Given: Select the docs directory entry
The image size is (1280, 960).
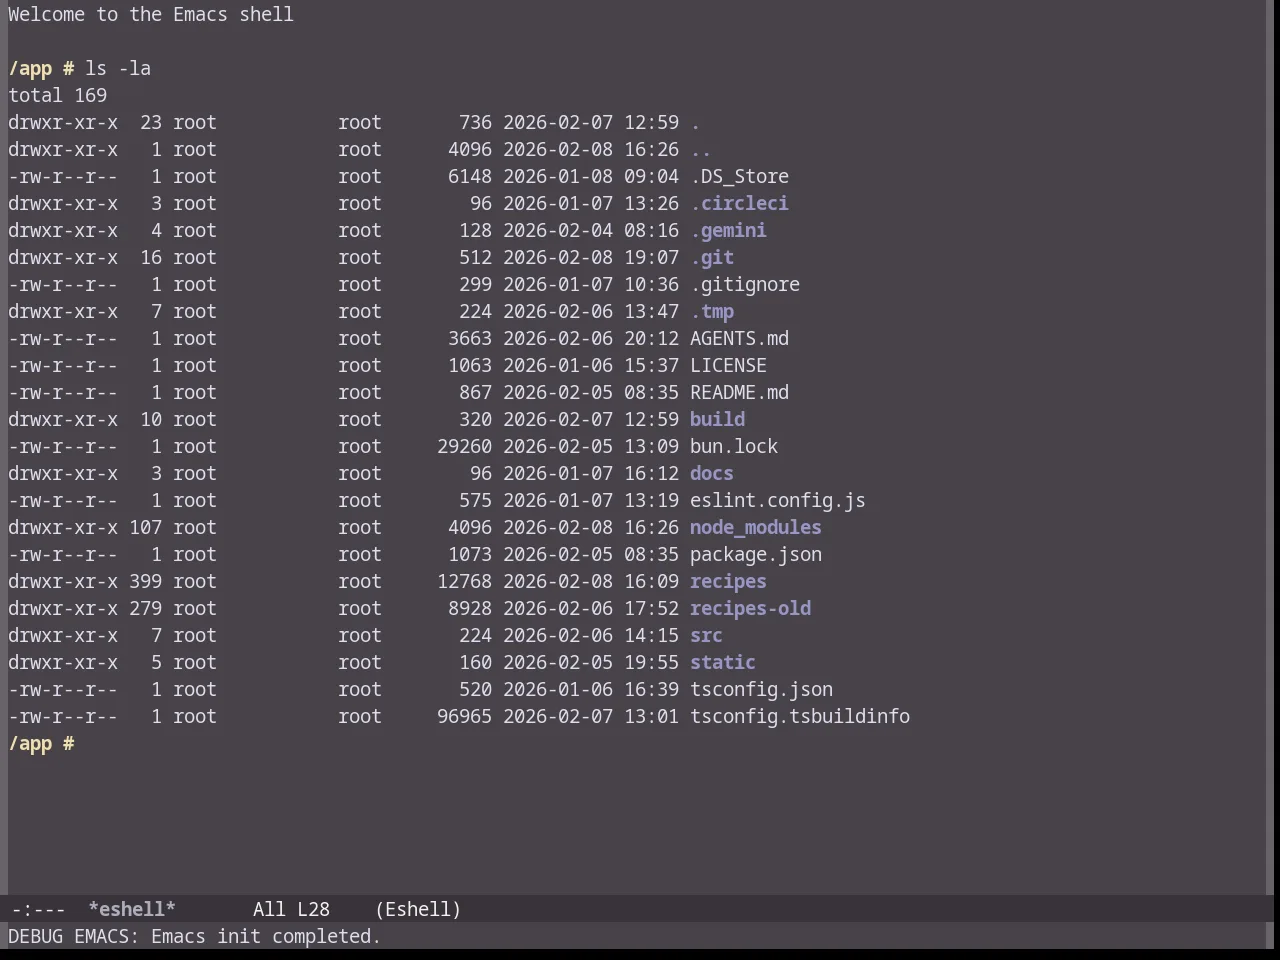Looking at the screenshot, I should point(712,473).
